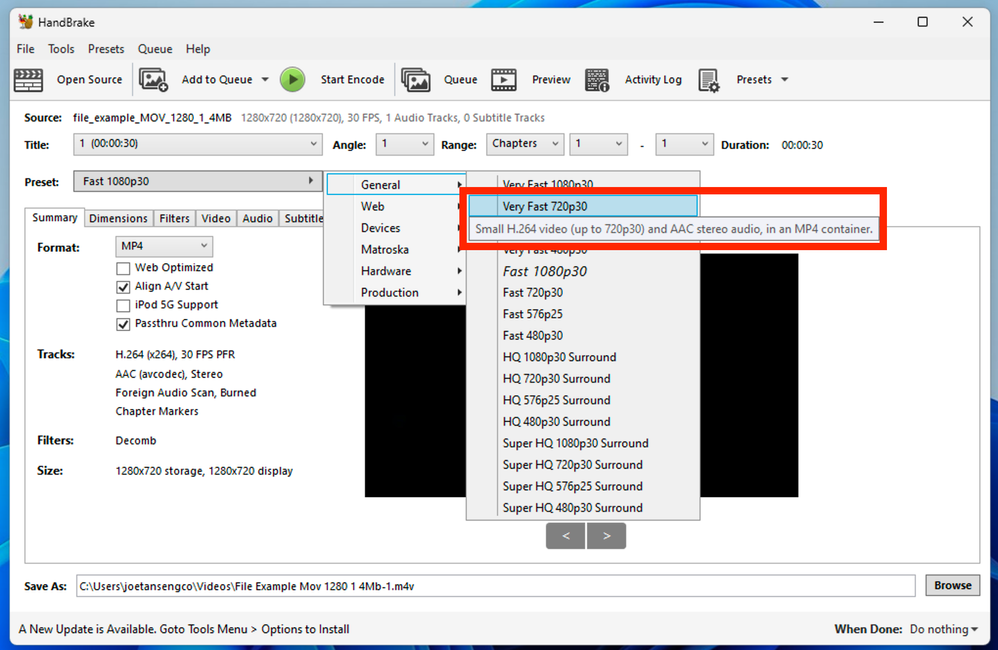The width and height of the screenshot is (998, 650).
Task: Expand the Hardware preset category
Action: coord(396,271)
